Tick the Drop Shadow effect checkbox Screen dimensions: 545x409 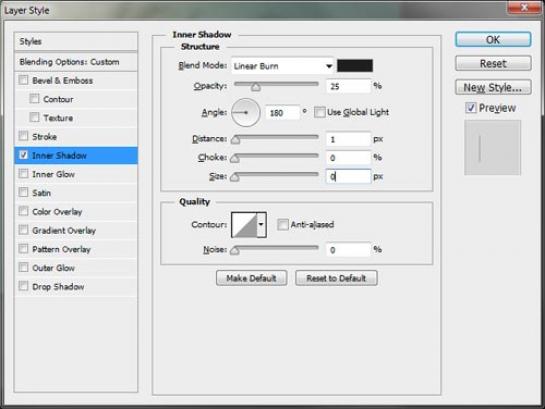pyautogui.click(x=23, y=286)
